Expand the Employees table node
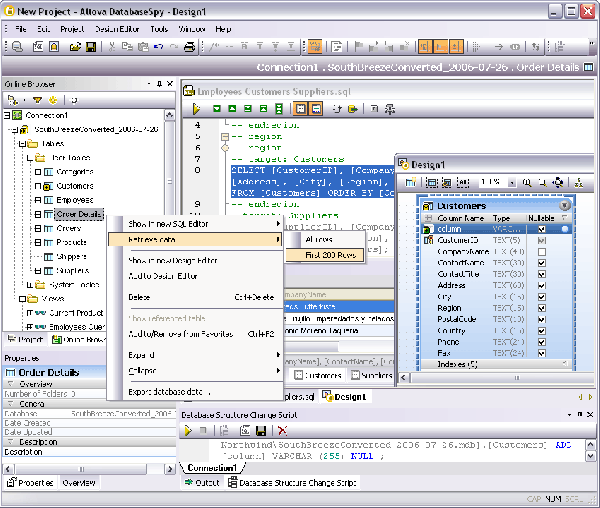The height and width of the screenshot is (508, 600). [x=36, y=200]
